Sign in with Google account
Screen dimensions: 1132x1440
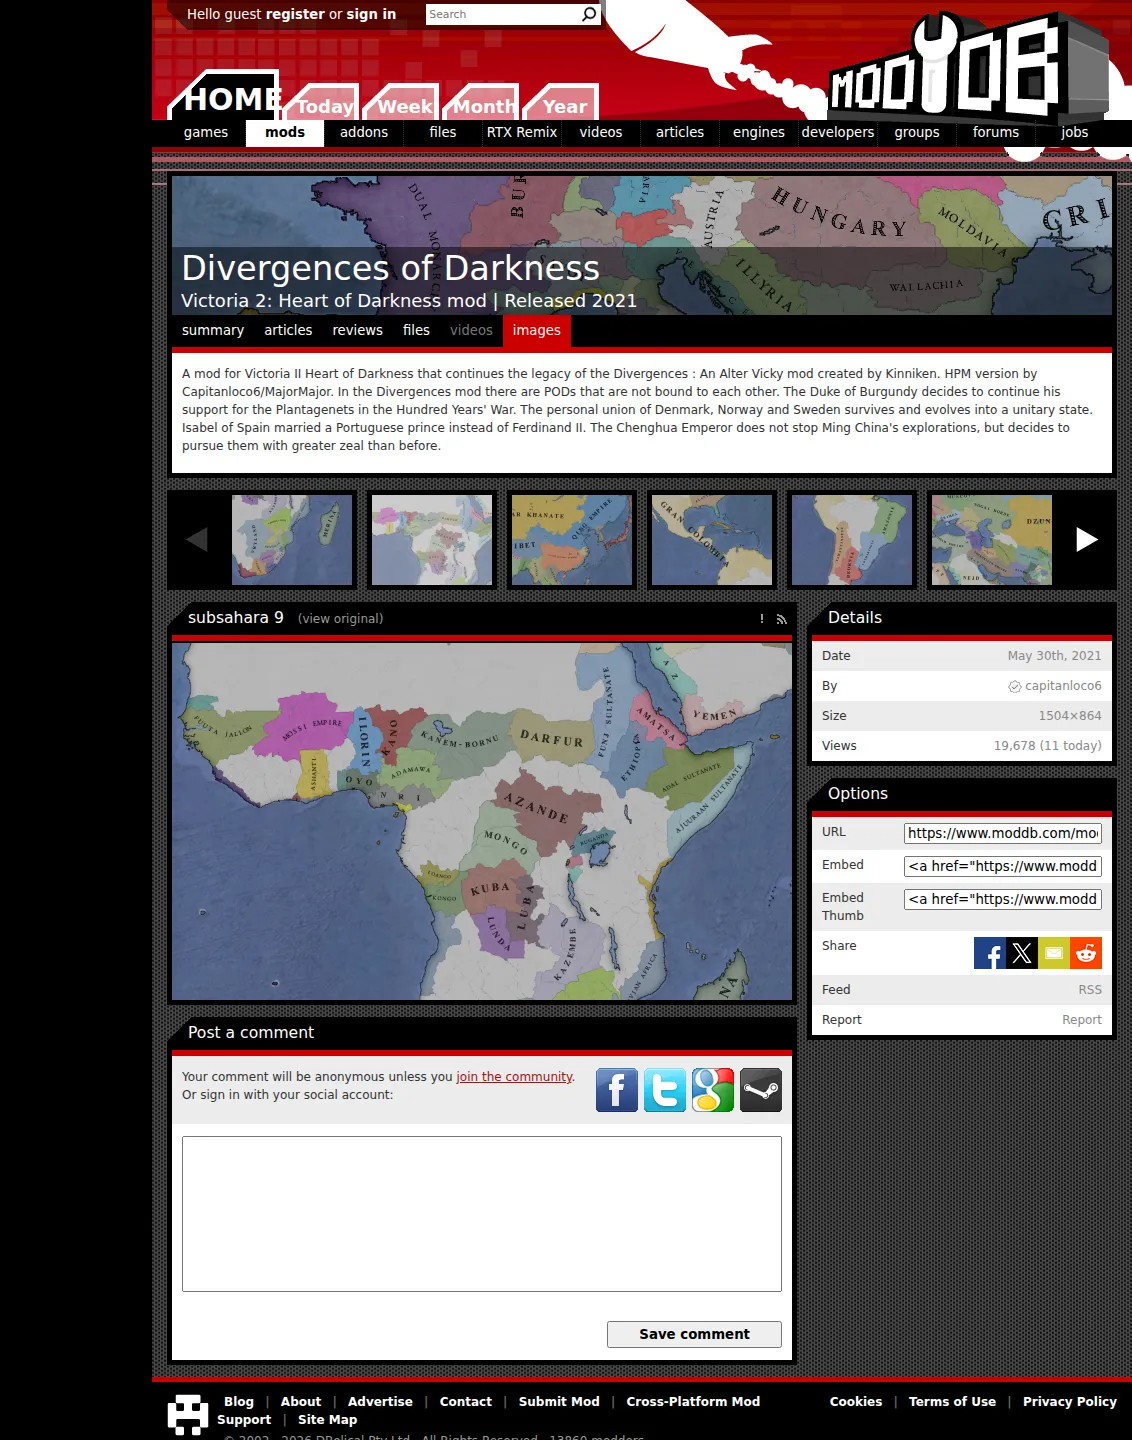(x=713, y=1090)
